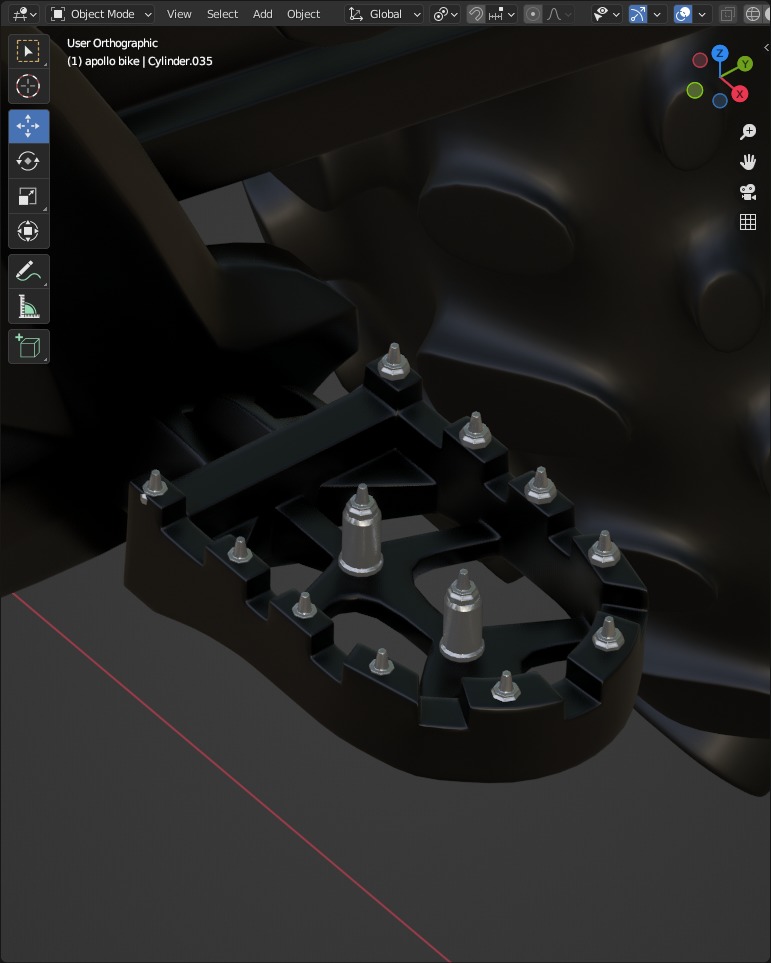Viewport: 771px width, 963px height.
Task: Click the blue Z axis gizmo ball
Action: point(720,53)
